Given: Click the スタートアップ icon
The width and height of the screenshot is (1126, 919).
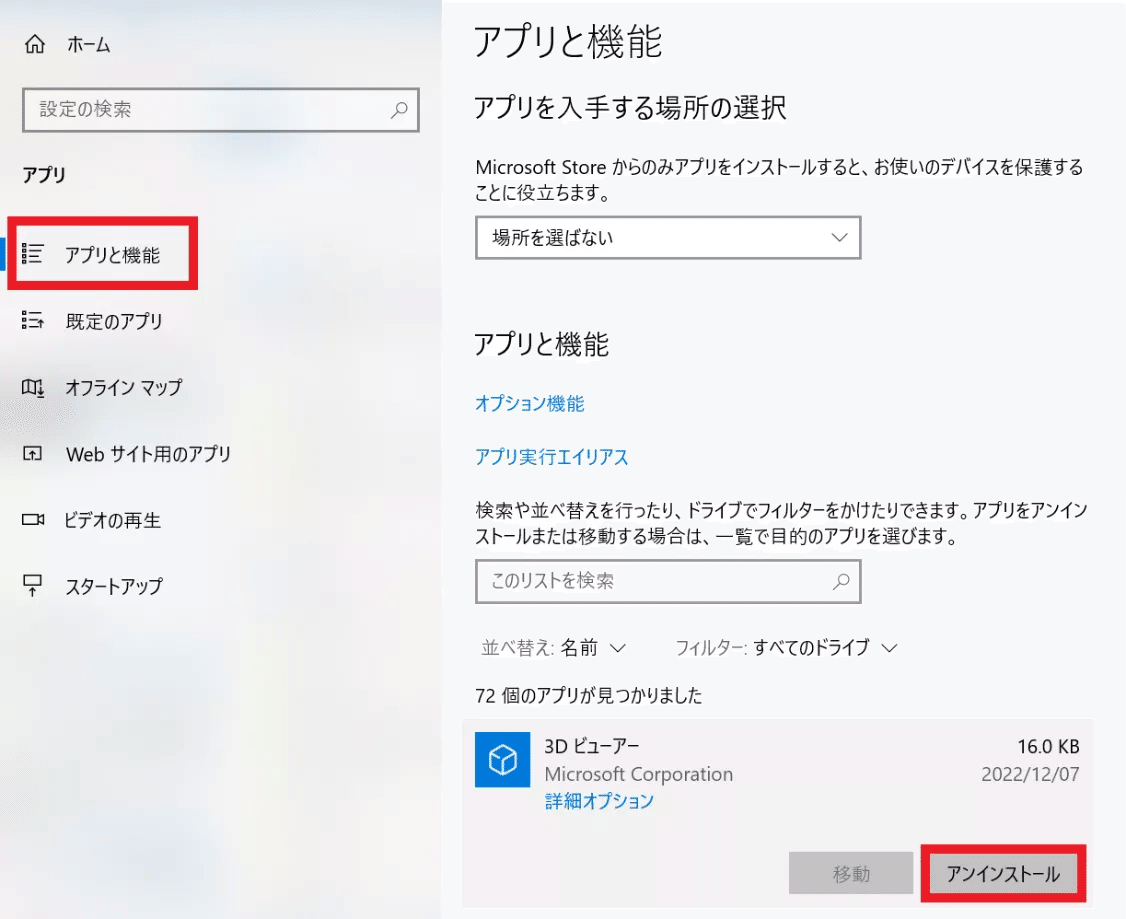Looking at the screenshot, I should [x=32, y=586].
